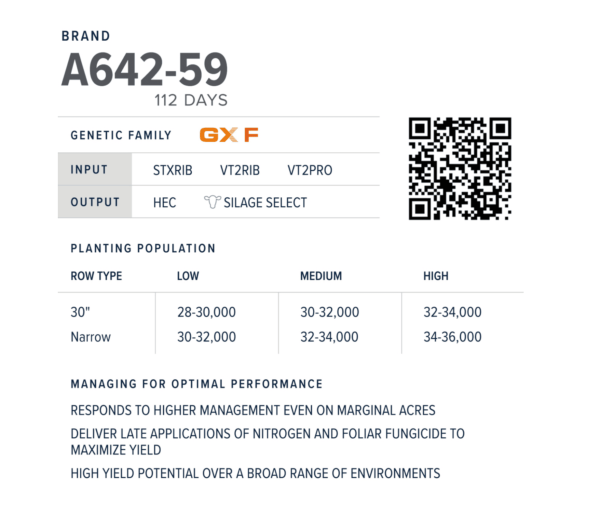
Task: Click the 112 DAYS maturity text
Action: (x=191, y=100)
